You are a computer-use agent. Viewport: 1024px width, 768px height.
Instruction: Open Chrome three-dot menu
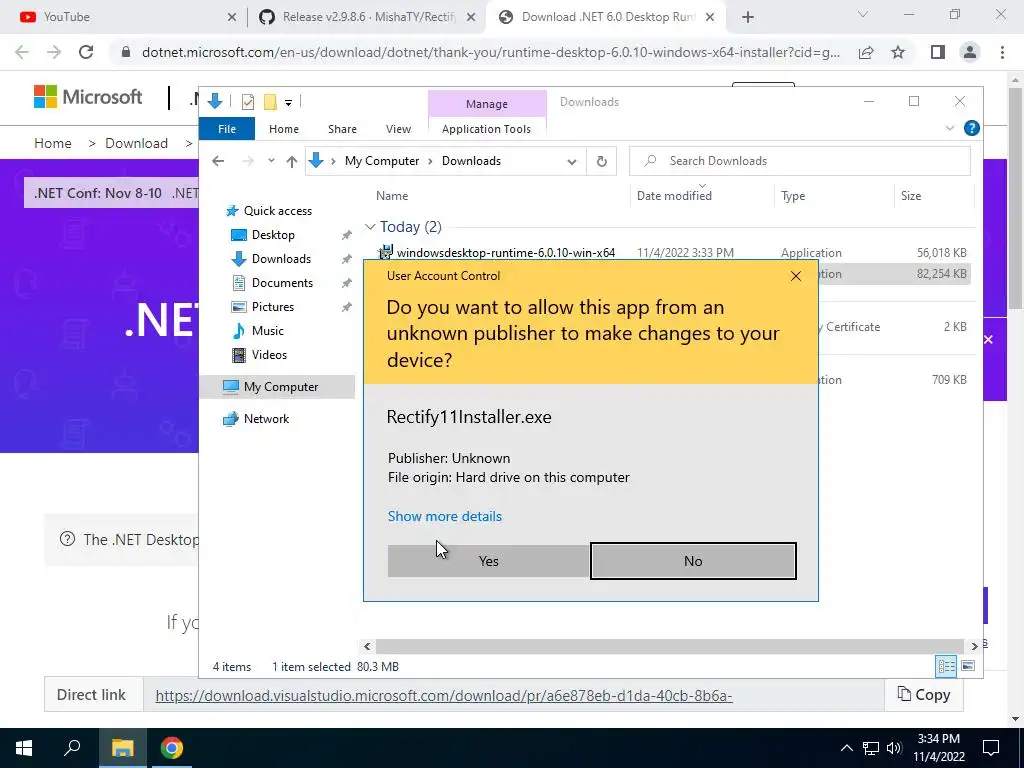coord(1002,52)
